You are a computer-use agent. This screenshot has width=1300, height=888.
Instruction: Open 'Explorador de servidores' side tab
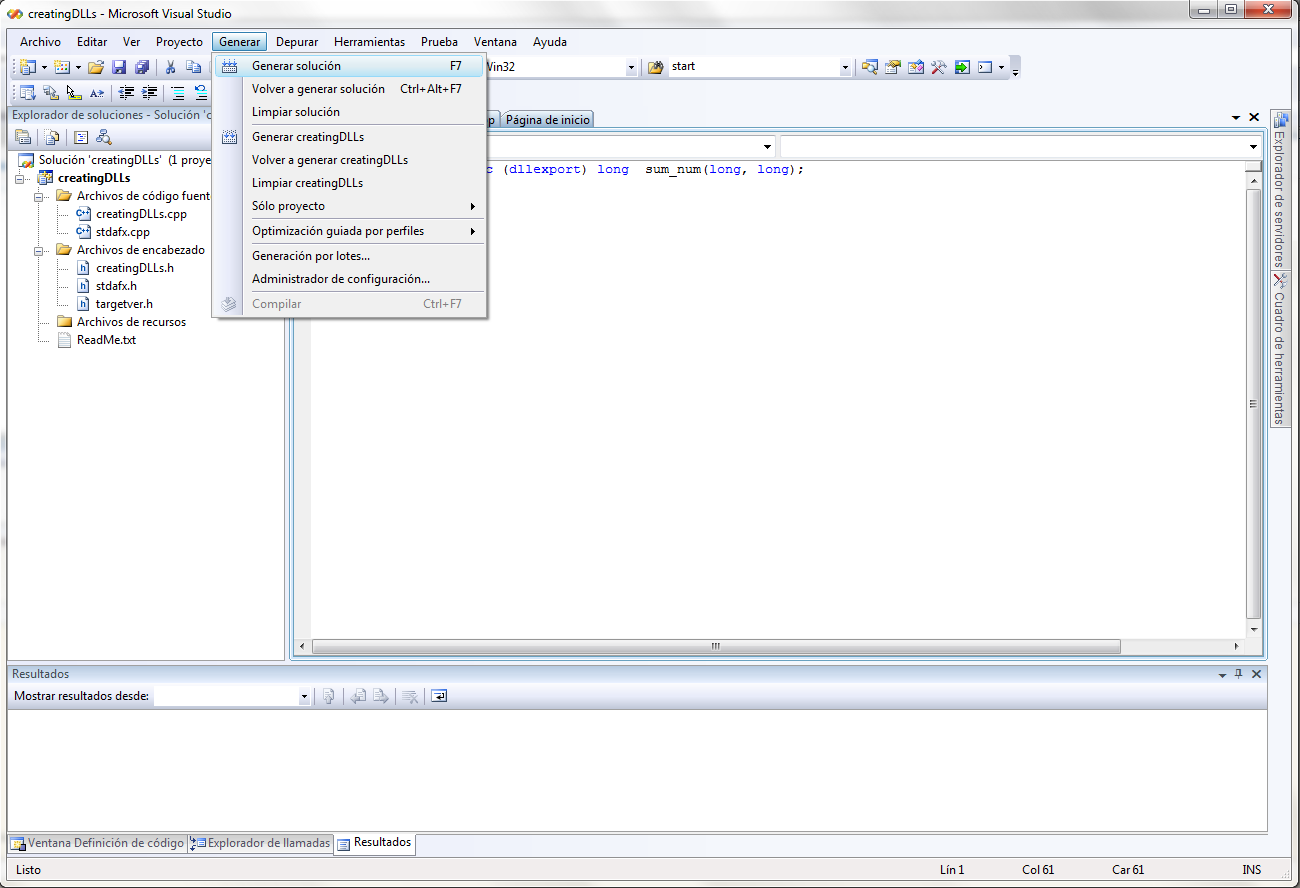[x=1280, y=188]
